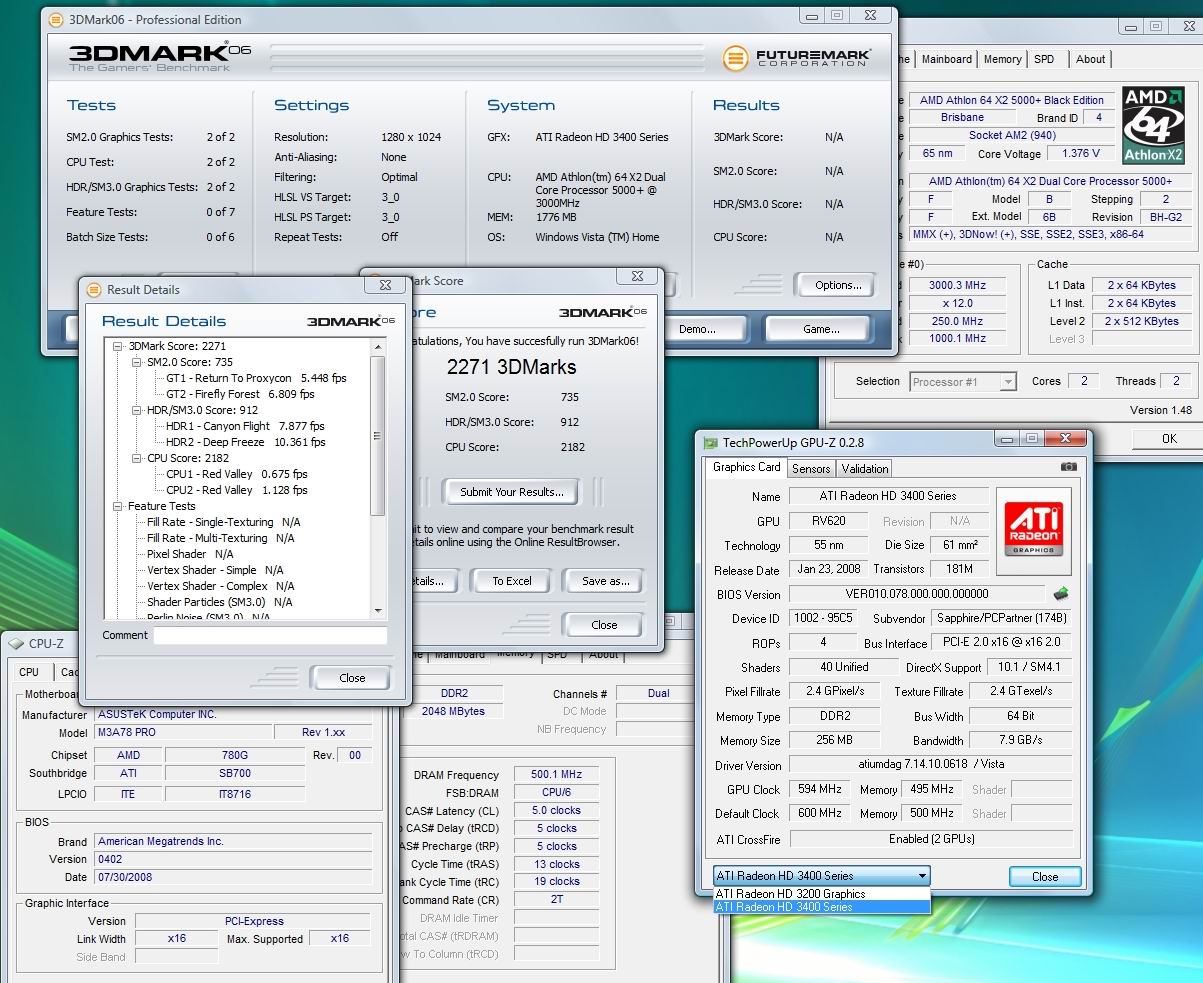Choose ATI Radeon HD 3200 Graphics from list
Viewport: 1203px width, 983px height.
pos(821,894)
